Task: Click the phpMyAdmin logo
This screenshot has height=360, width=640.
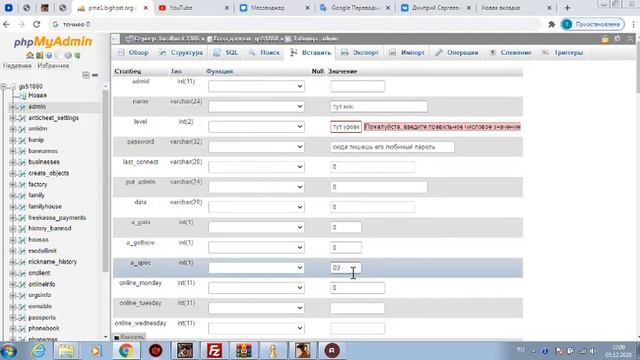Action: click(53, 42)
